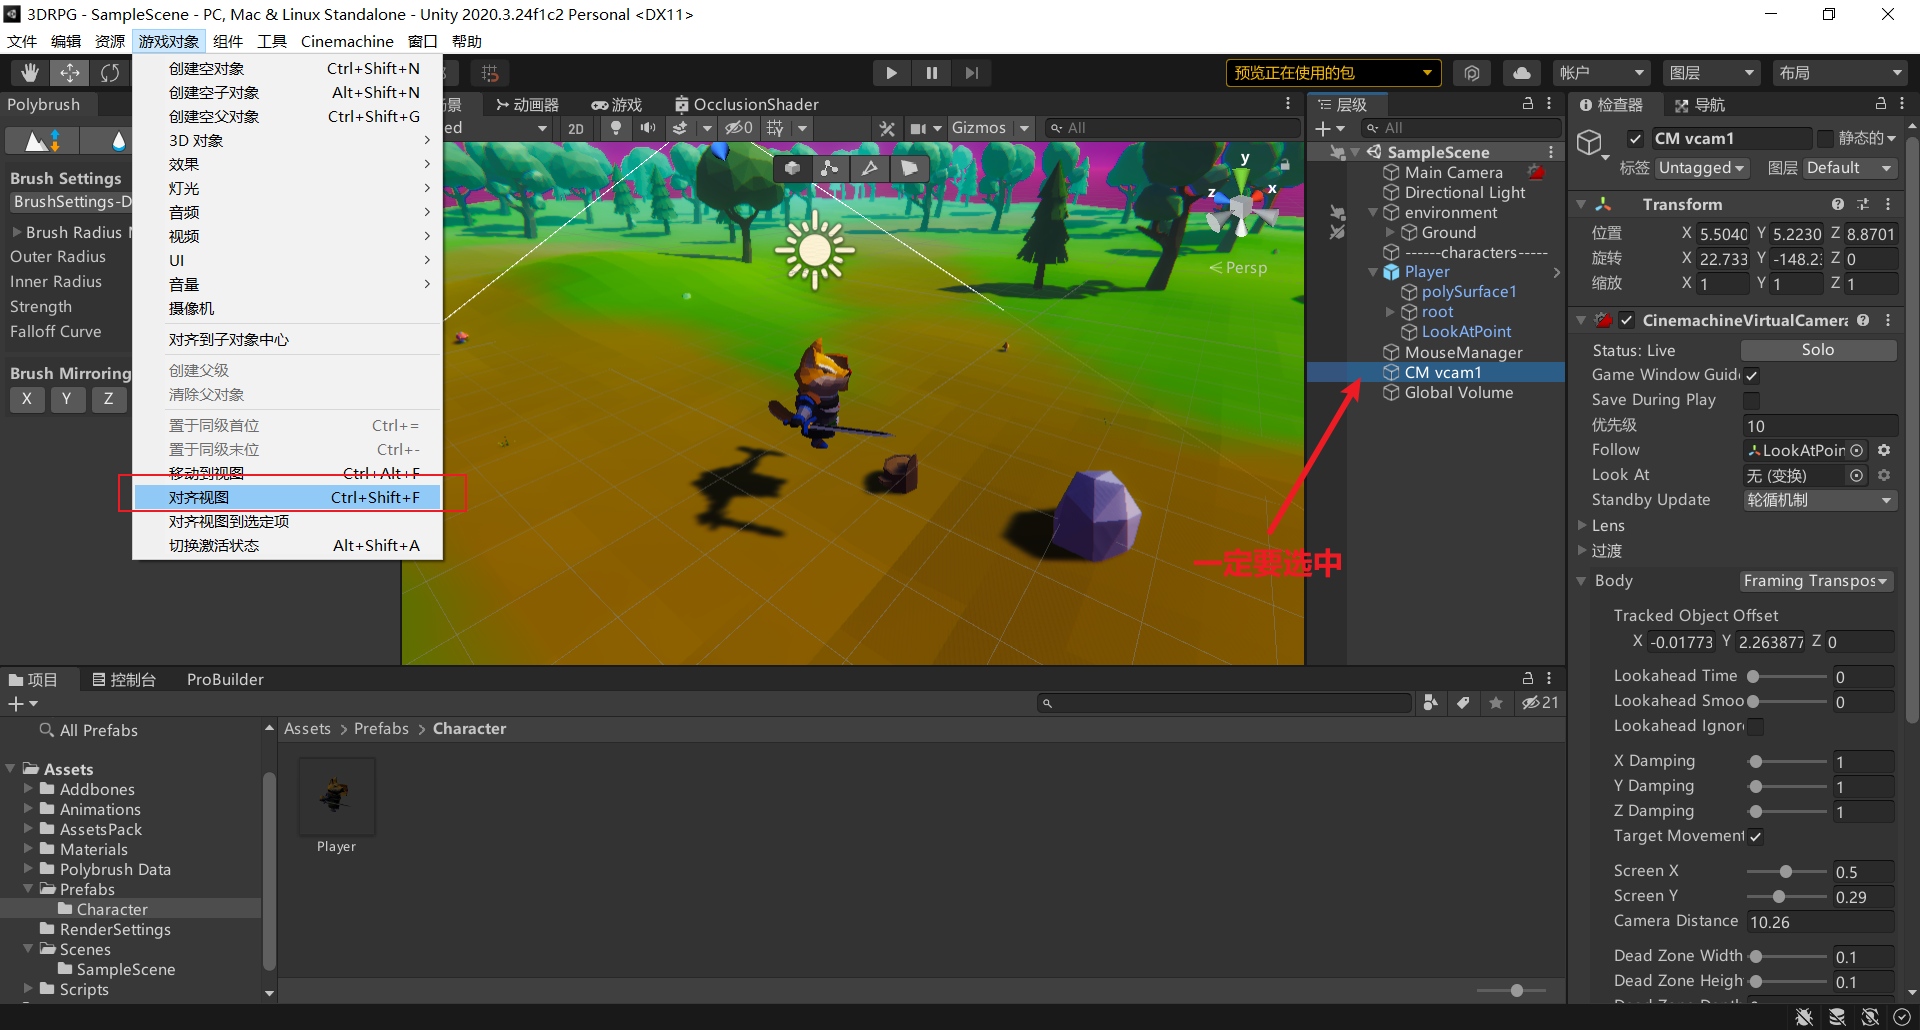Click the Brush Mirroring X button

27,399
